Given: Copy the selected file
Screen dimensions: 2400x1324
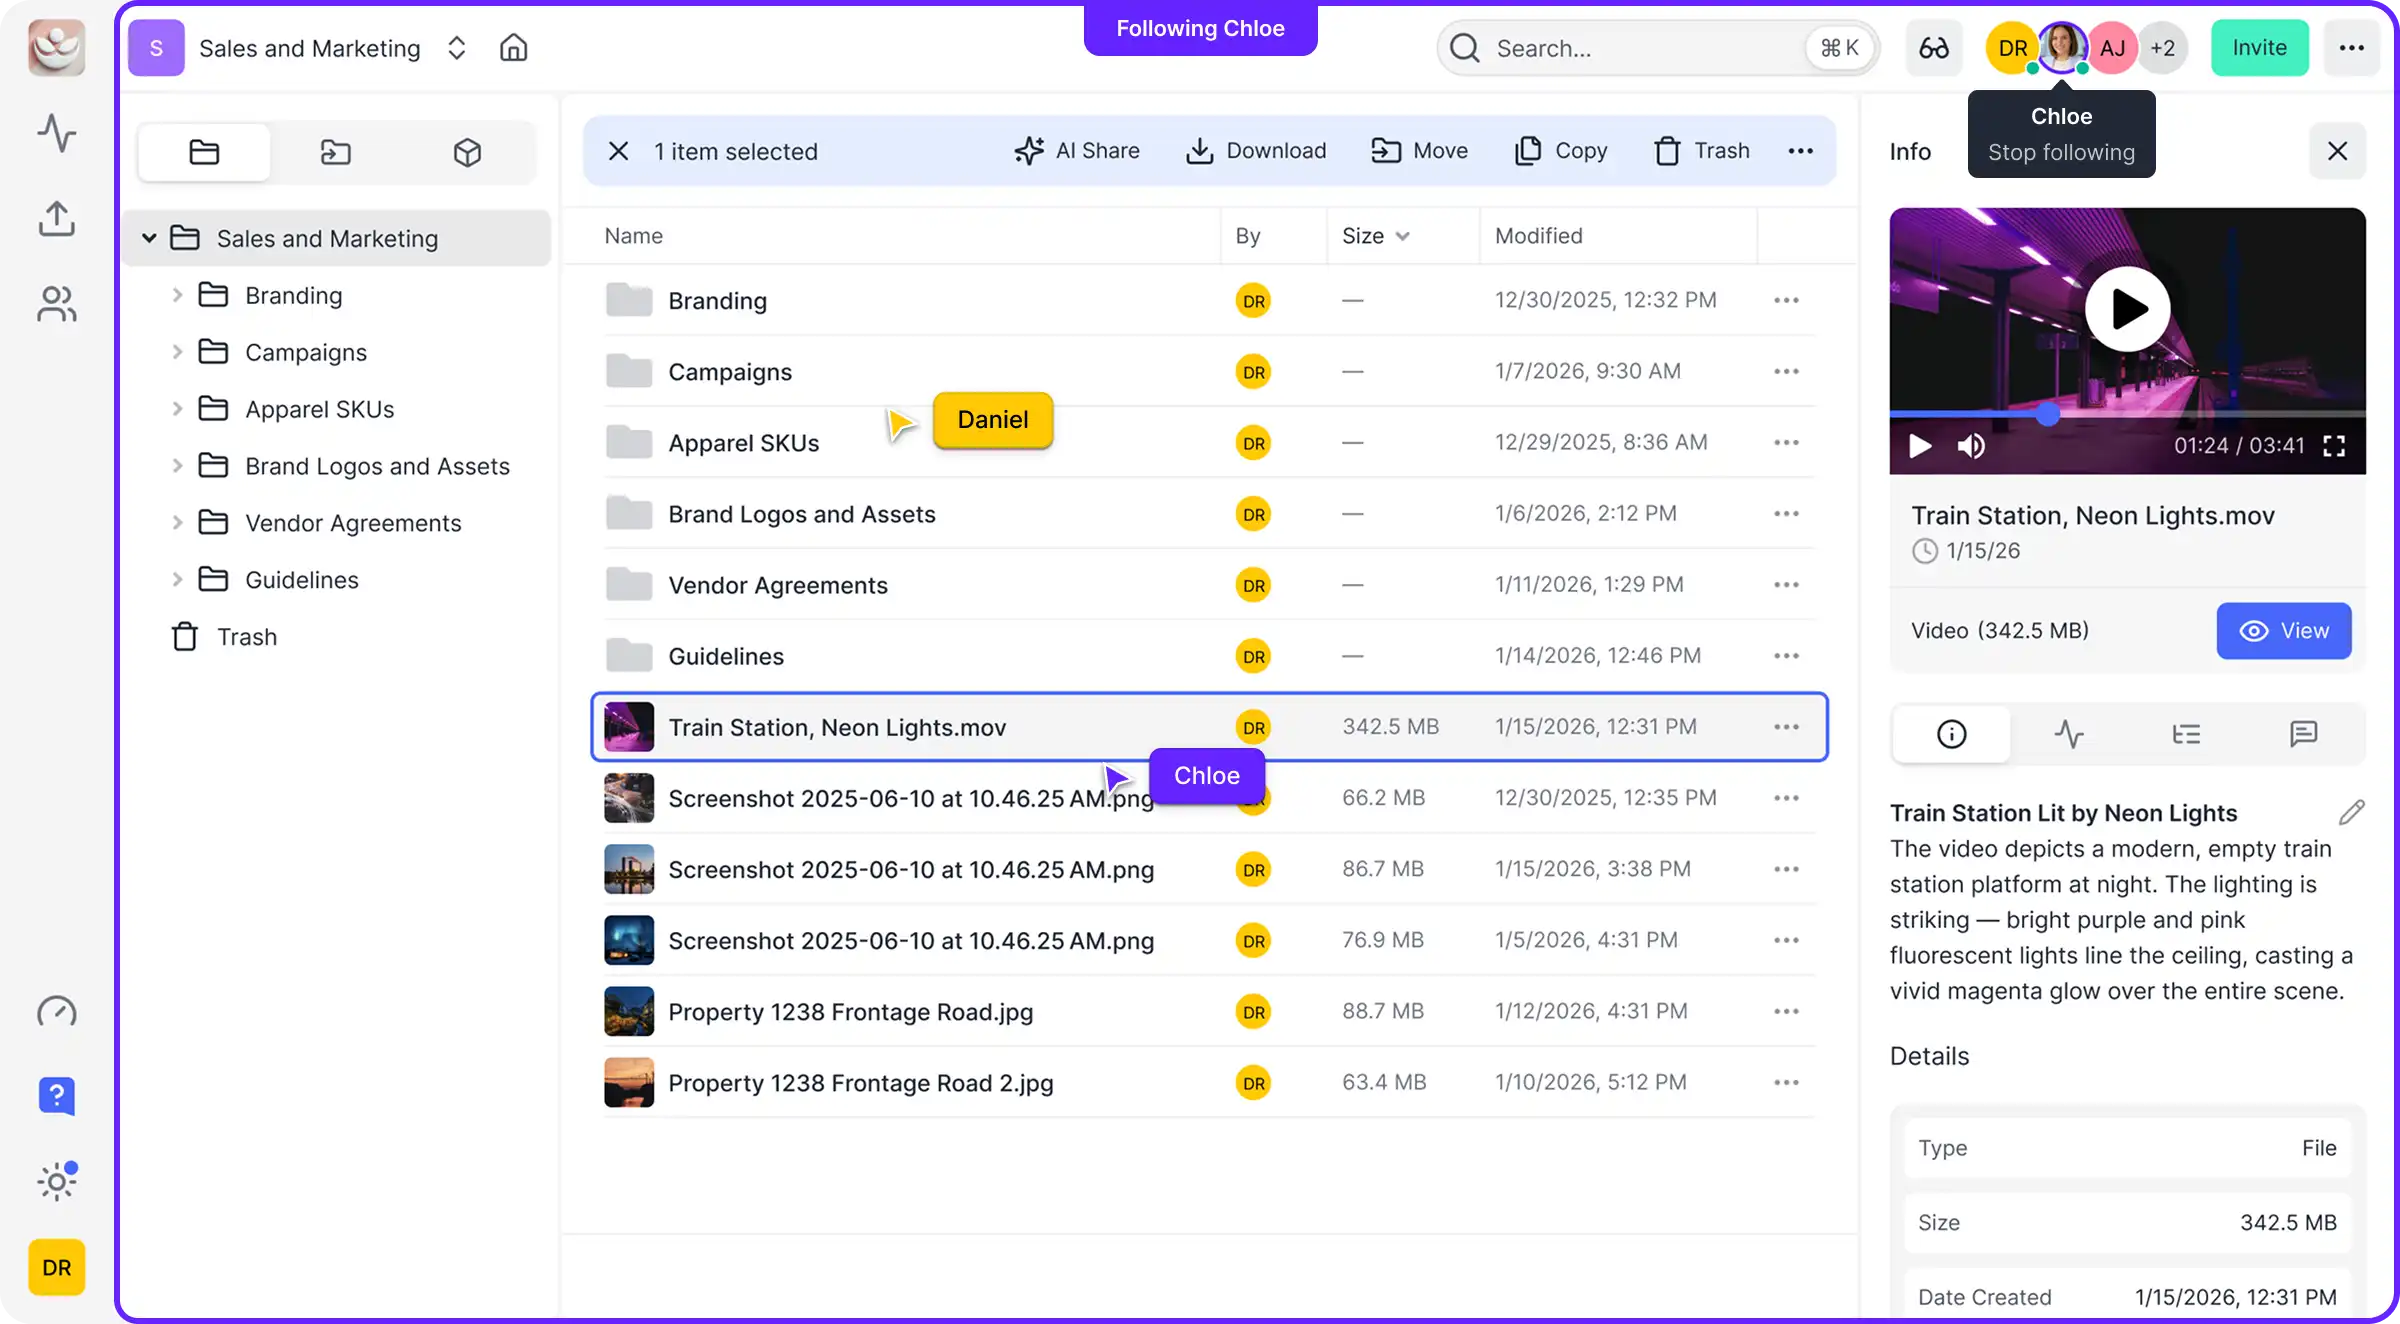Looking at the screenshot, I should tap(1561, 151).
